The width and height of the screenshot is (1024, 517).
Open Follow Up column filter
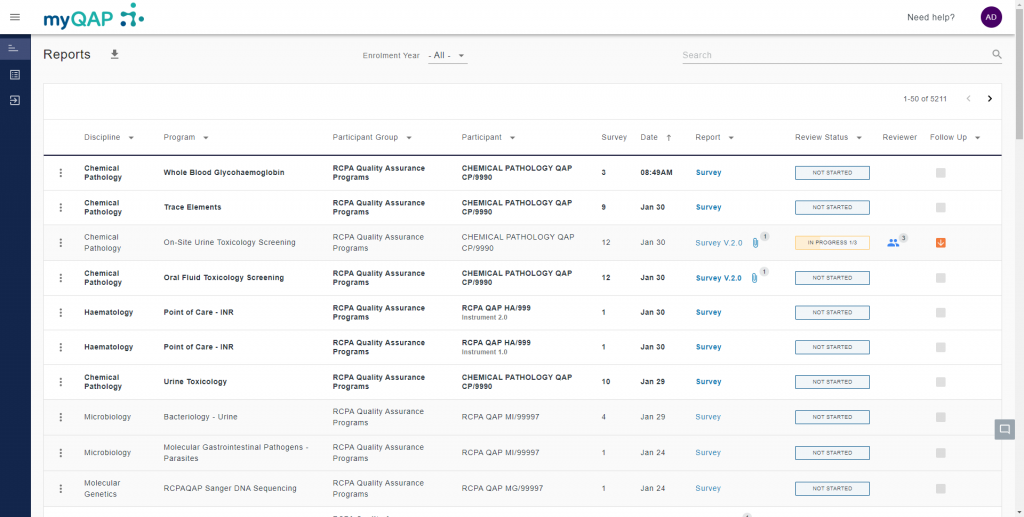[978, 138]
